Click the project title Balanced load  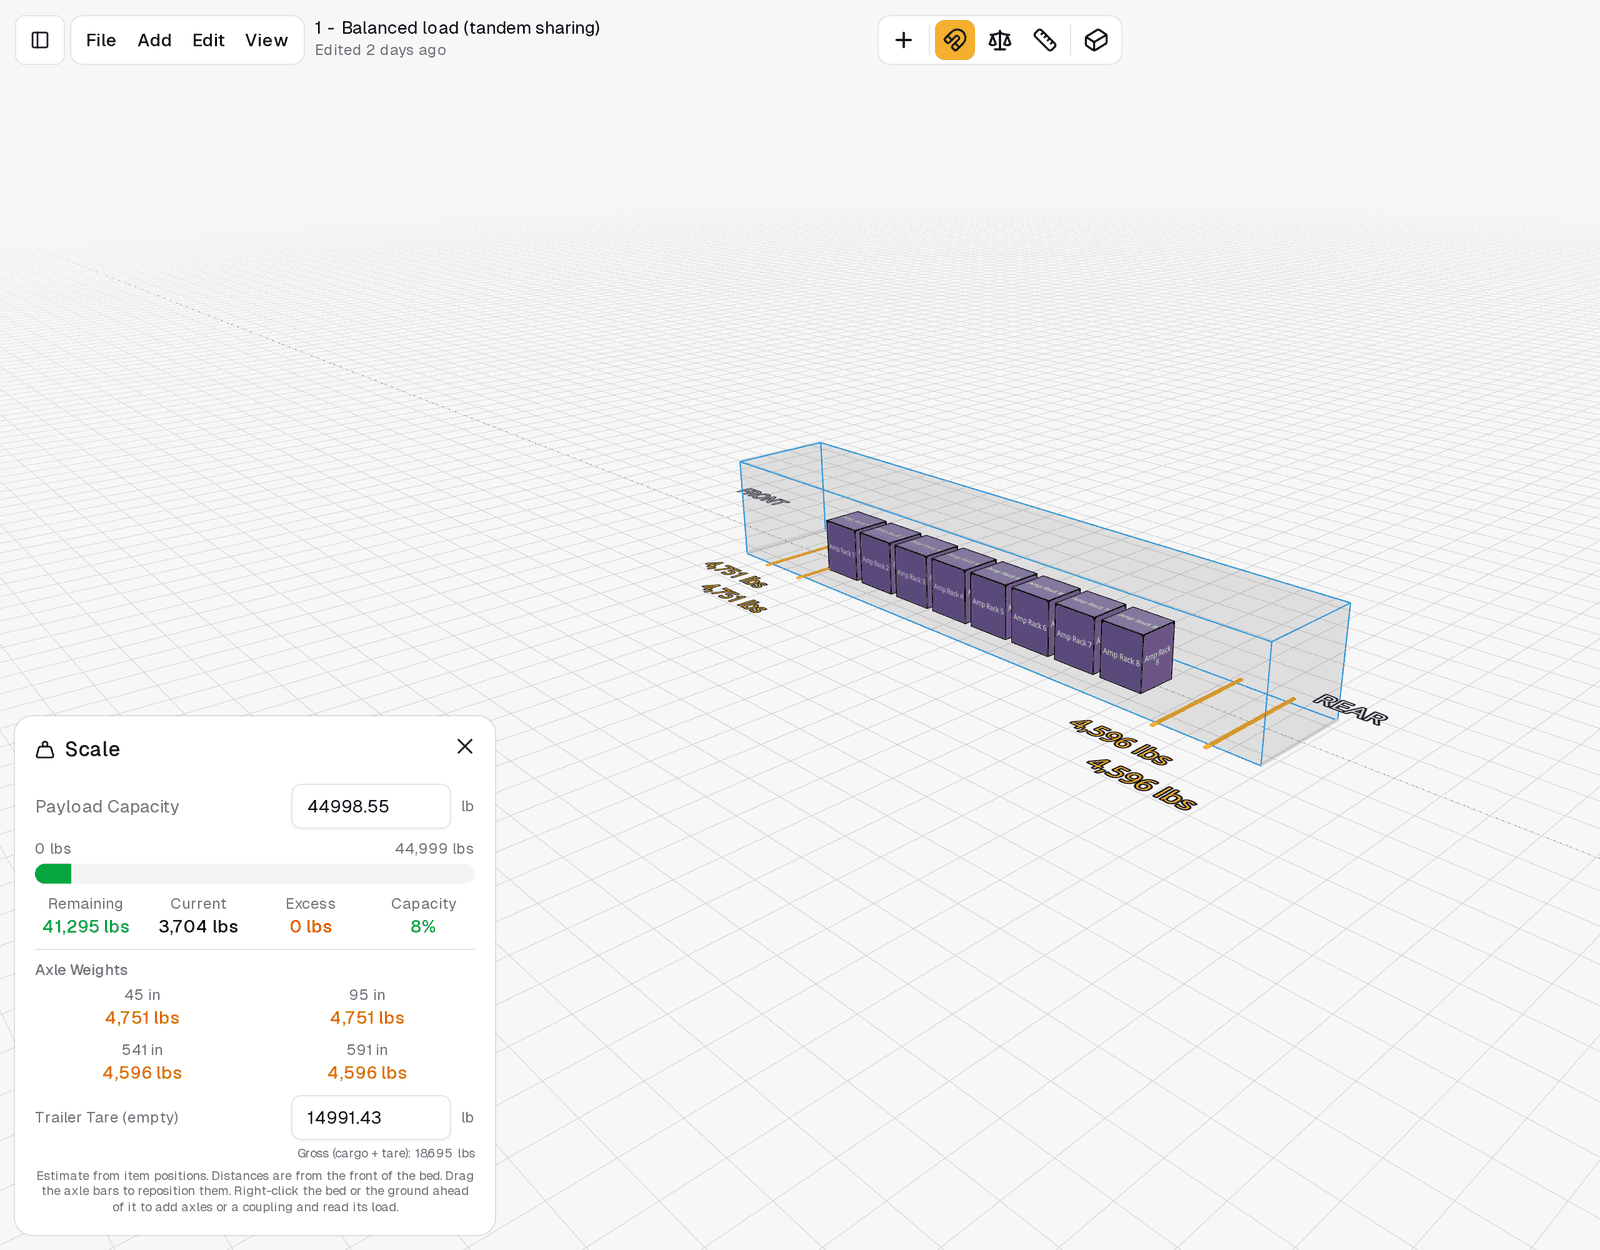(x=457, y=28)
